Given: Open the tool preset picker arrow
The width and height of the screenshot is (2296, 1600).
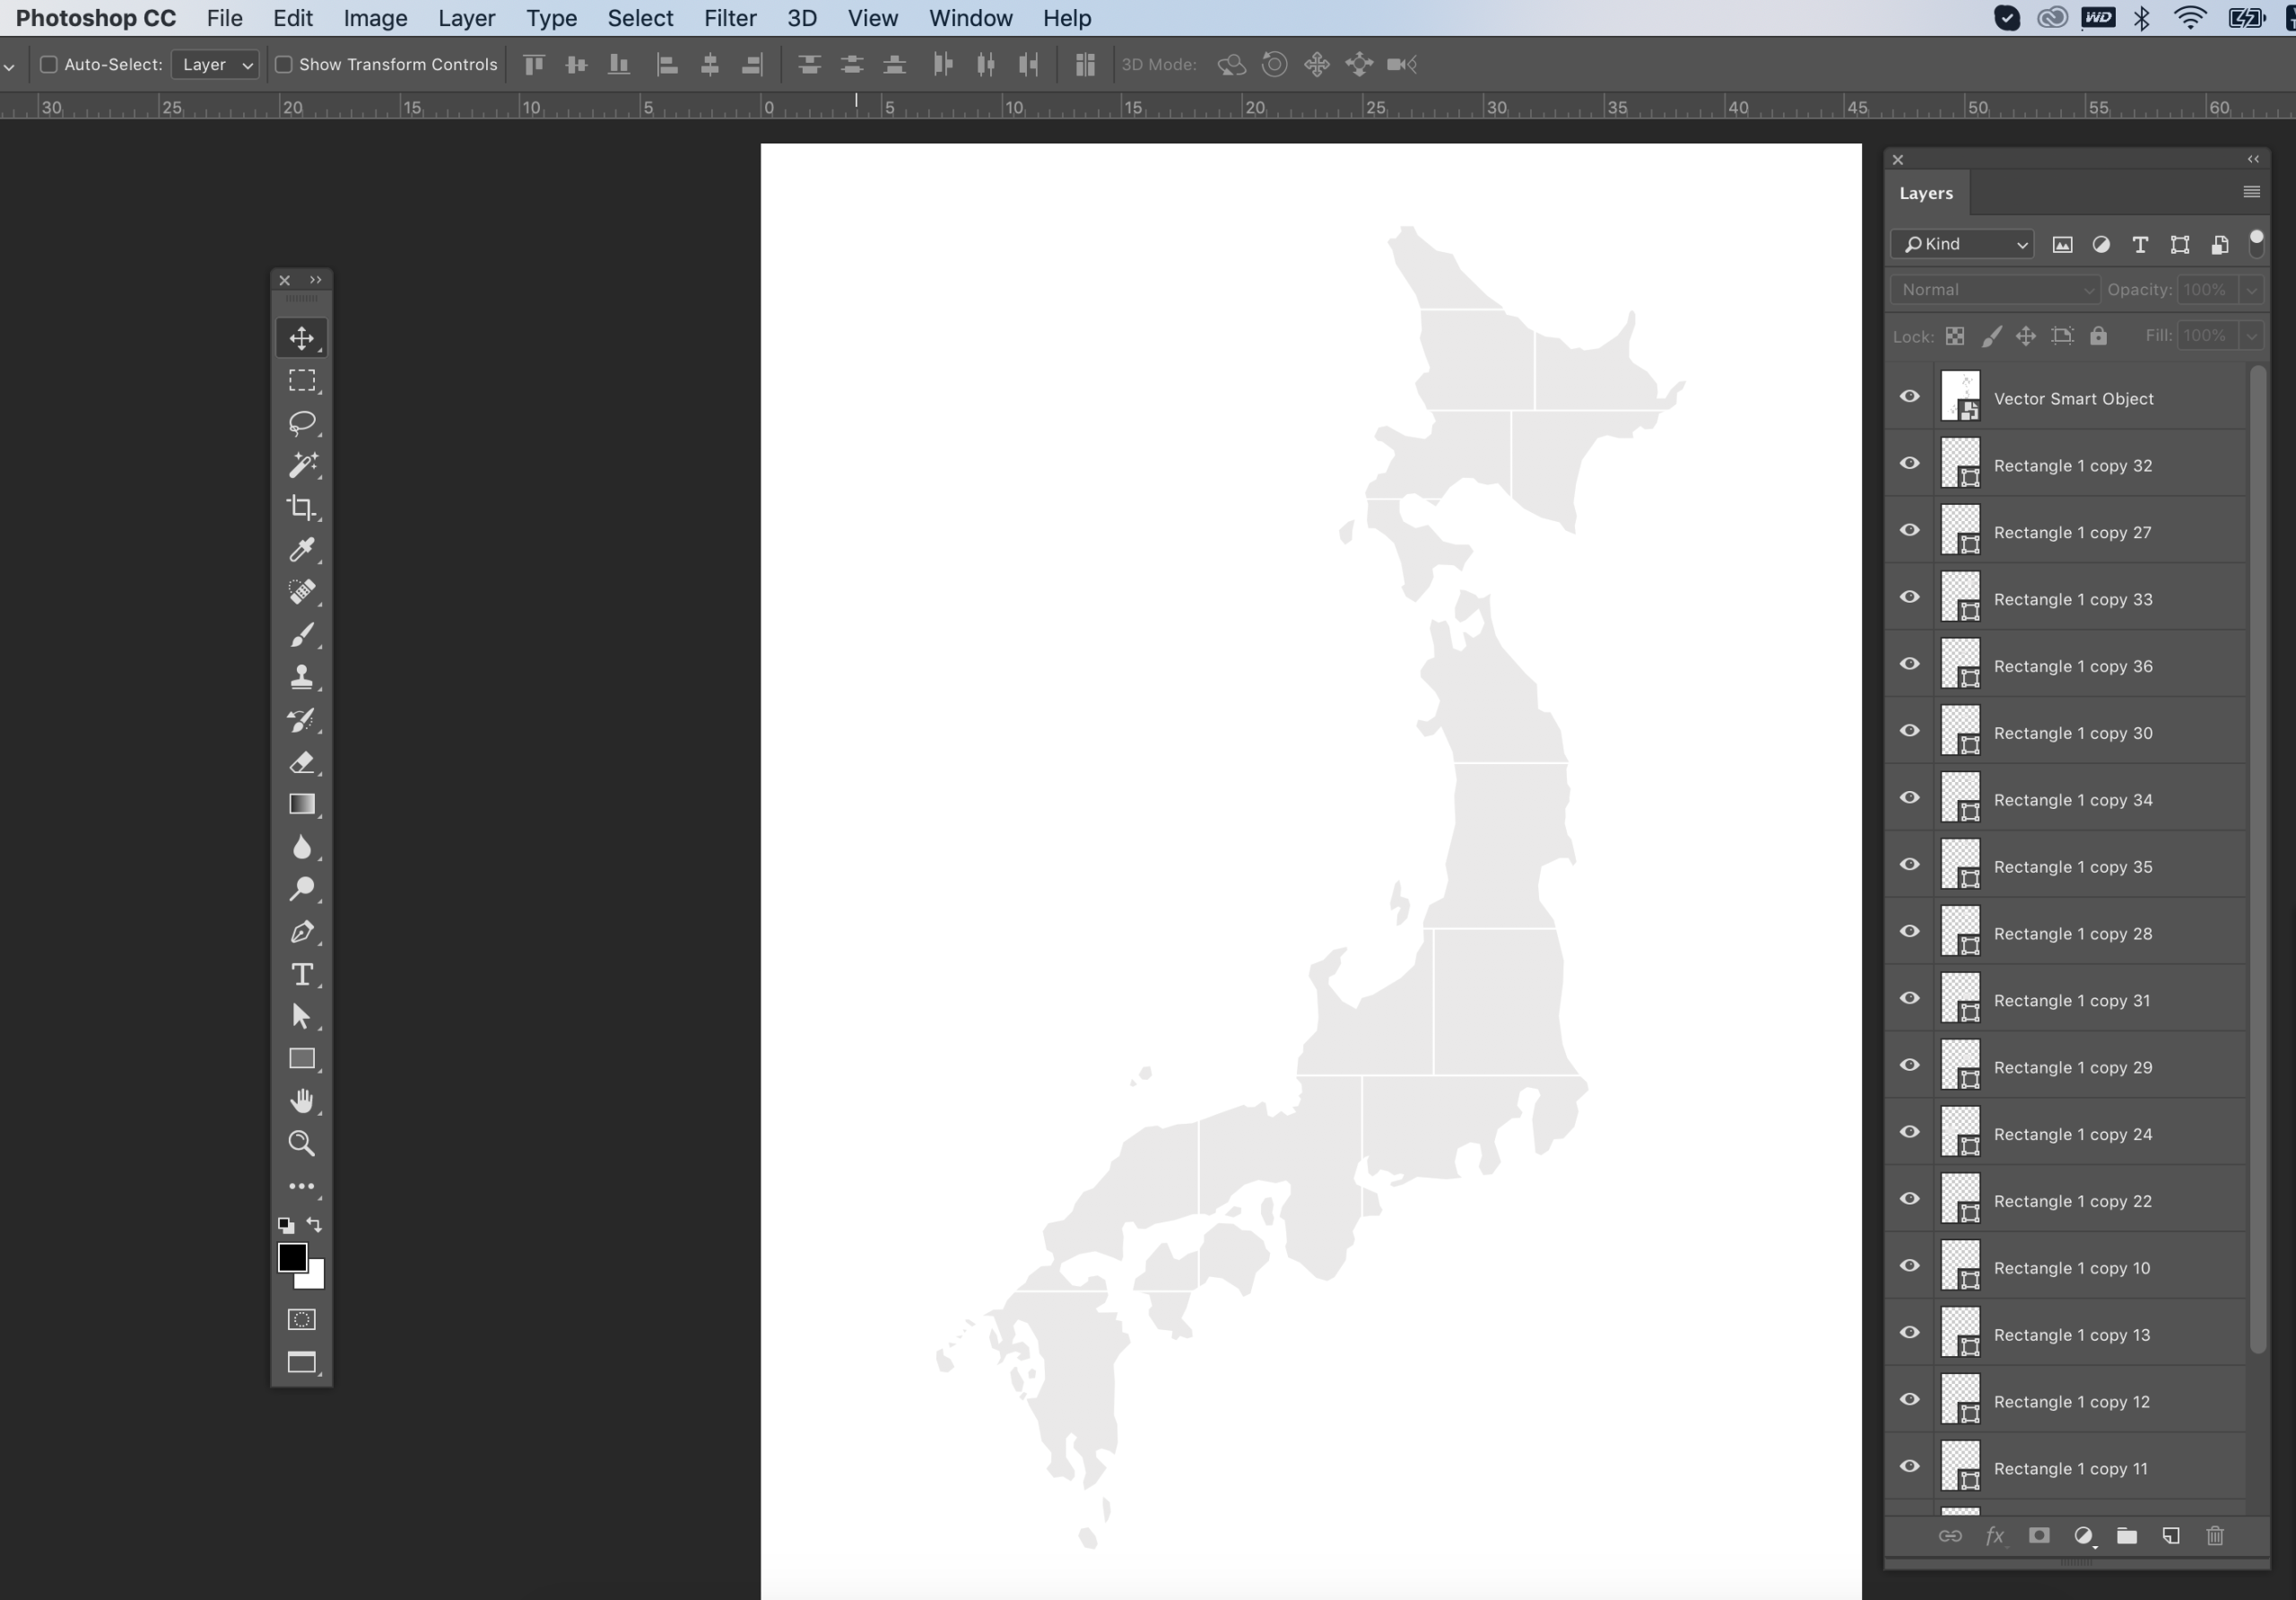Looking at the screenshot, I should pyautogui.click(x=9, y=66).
